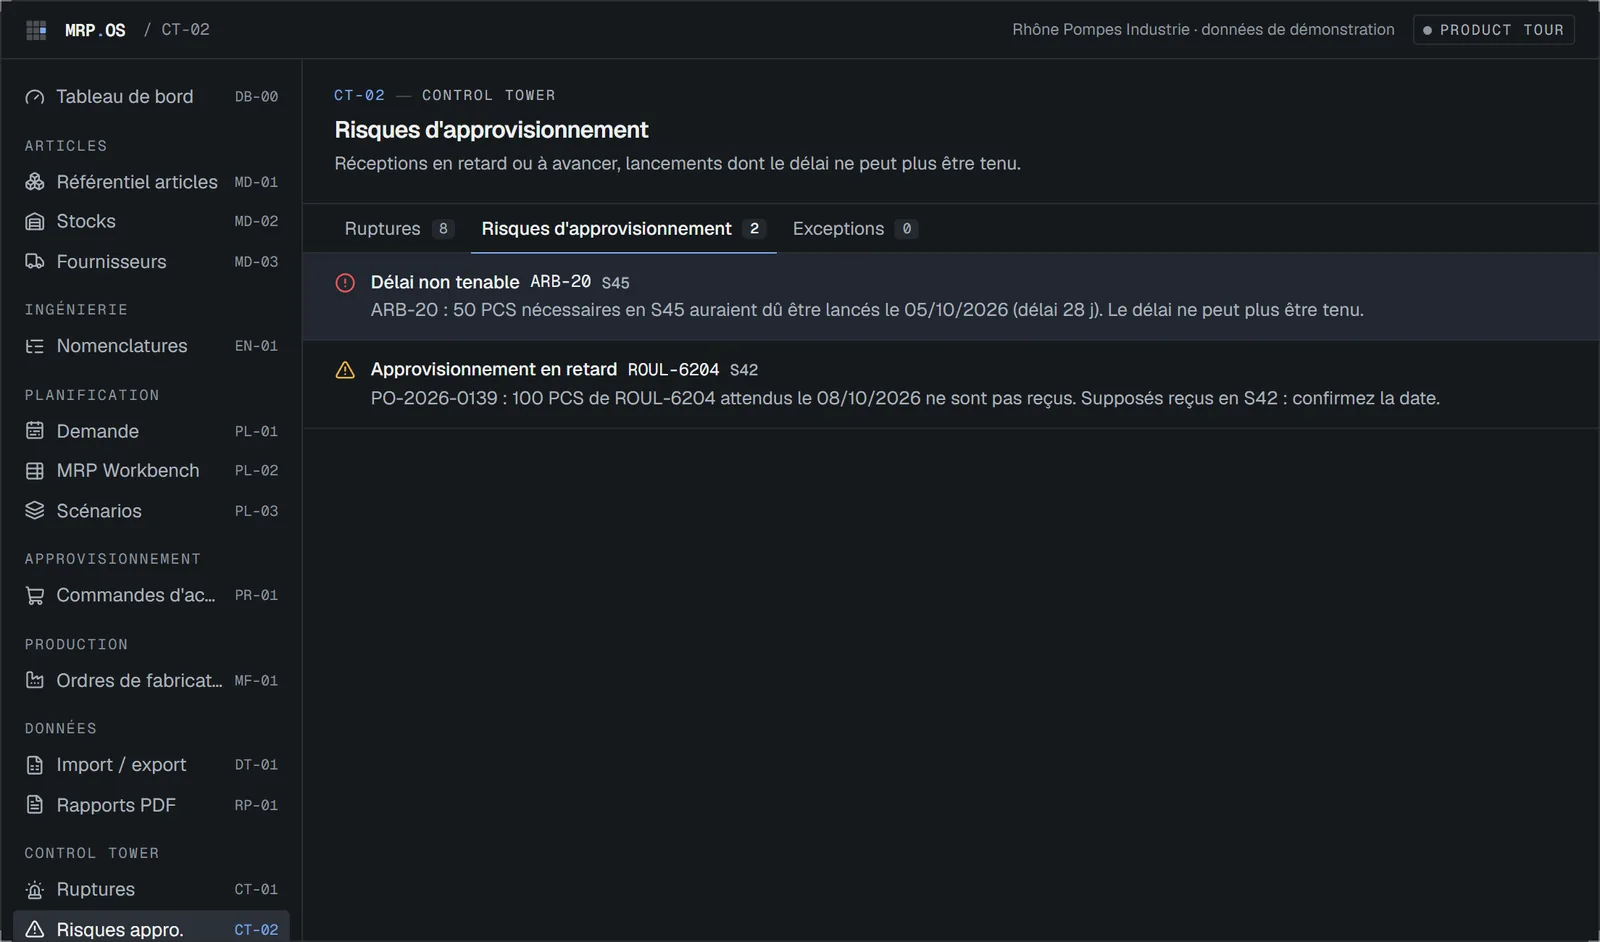Open the Délai non tenable ARB-20 alert row
This screenshot has width=1600, height=942.
point(951,296)
